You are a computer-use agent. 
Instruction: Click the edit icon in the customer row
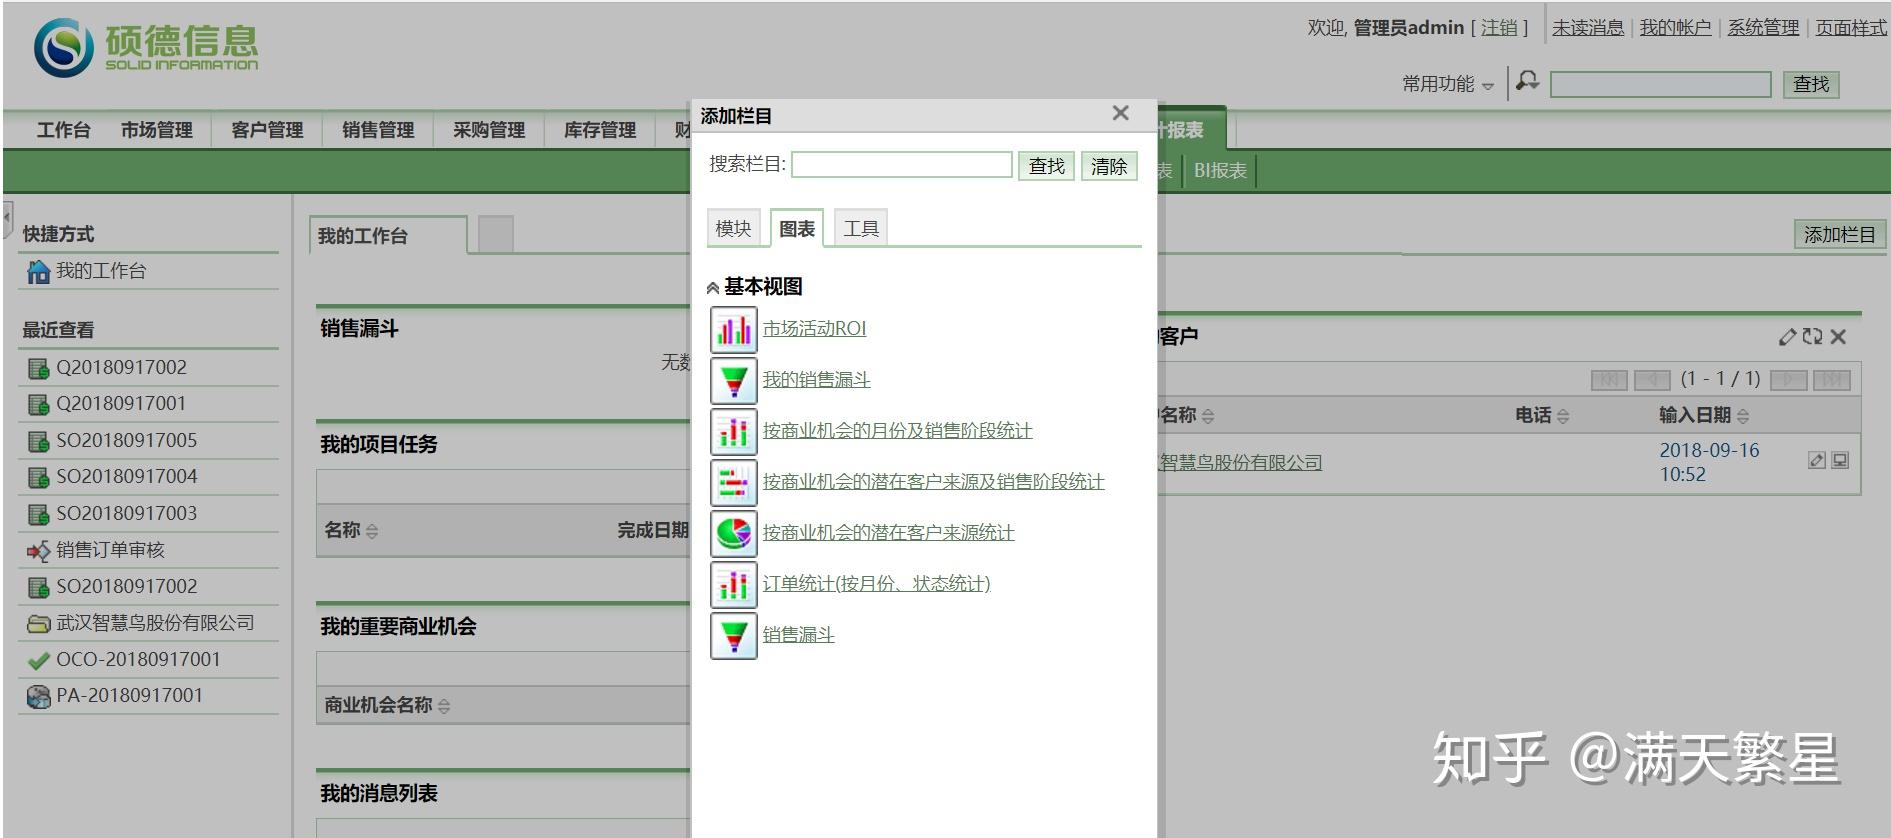[x=1817, y=460]
